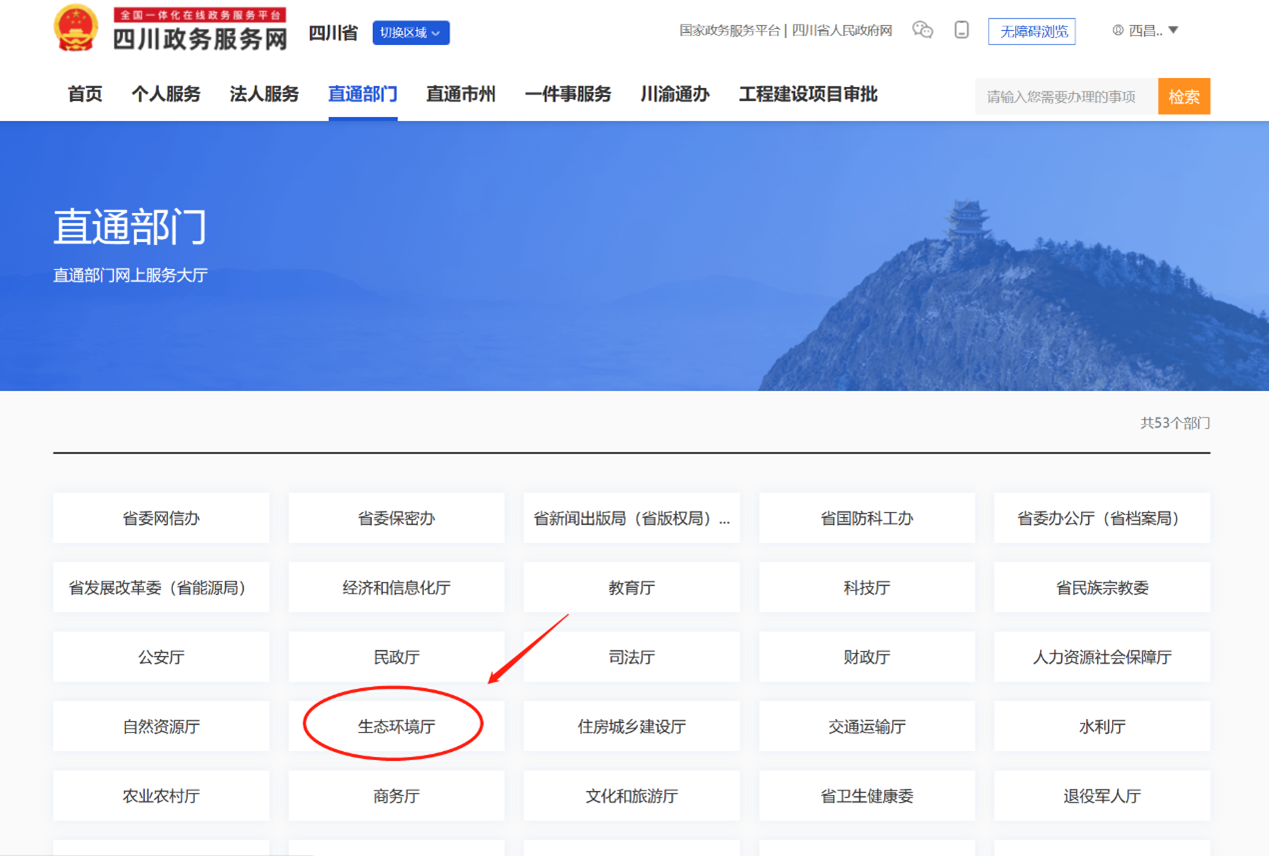Image resolution: width=1269 pixels, height=856 pixels.
Task: Expand the 西昌 account dropdown arrow
Action: click(x=1172, y=30)
